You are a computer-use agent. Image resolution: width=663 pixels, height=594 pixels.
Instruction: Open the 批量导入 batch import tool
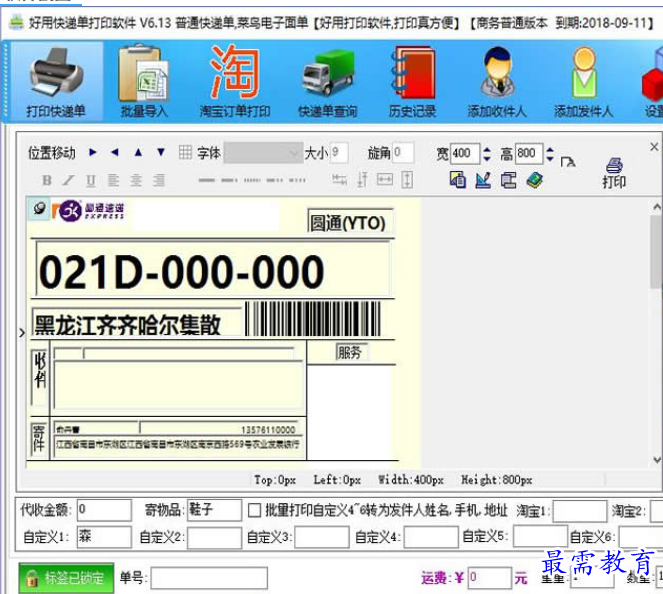[x=144, y=82]
